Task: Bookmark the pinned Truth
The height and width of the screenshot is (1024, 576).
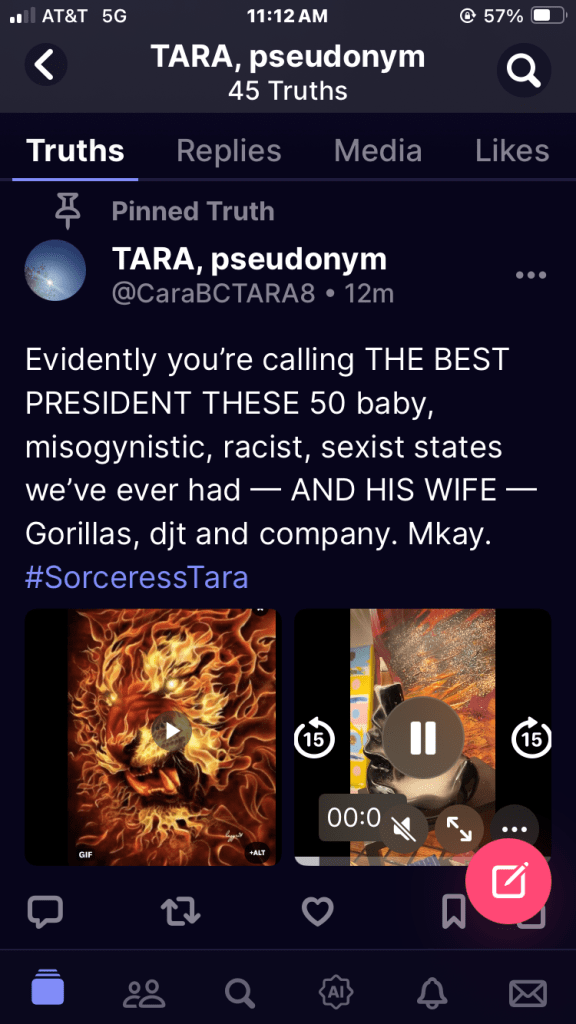Action: pyautogui.click(x=454, y=912)
